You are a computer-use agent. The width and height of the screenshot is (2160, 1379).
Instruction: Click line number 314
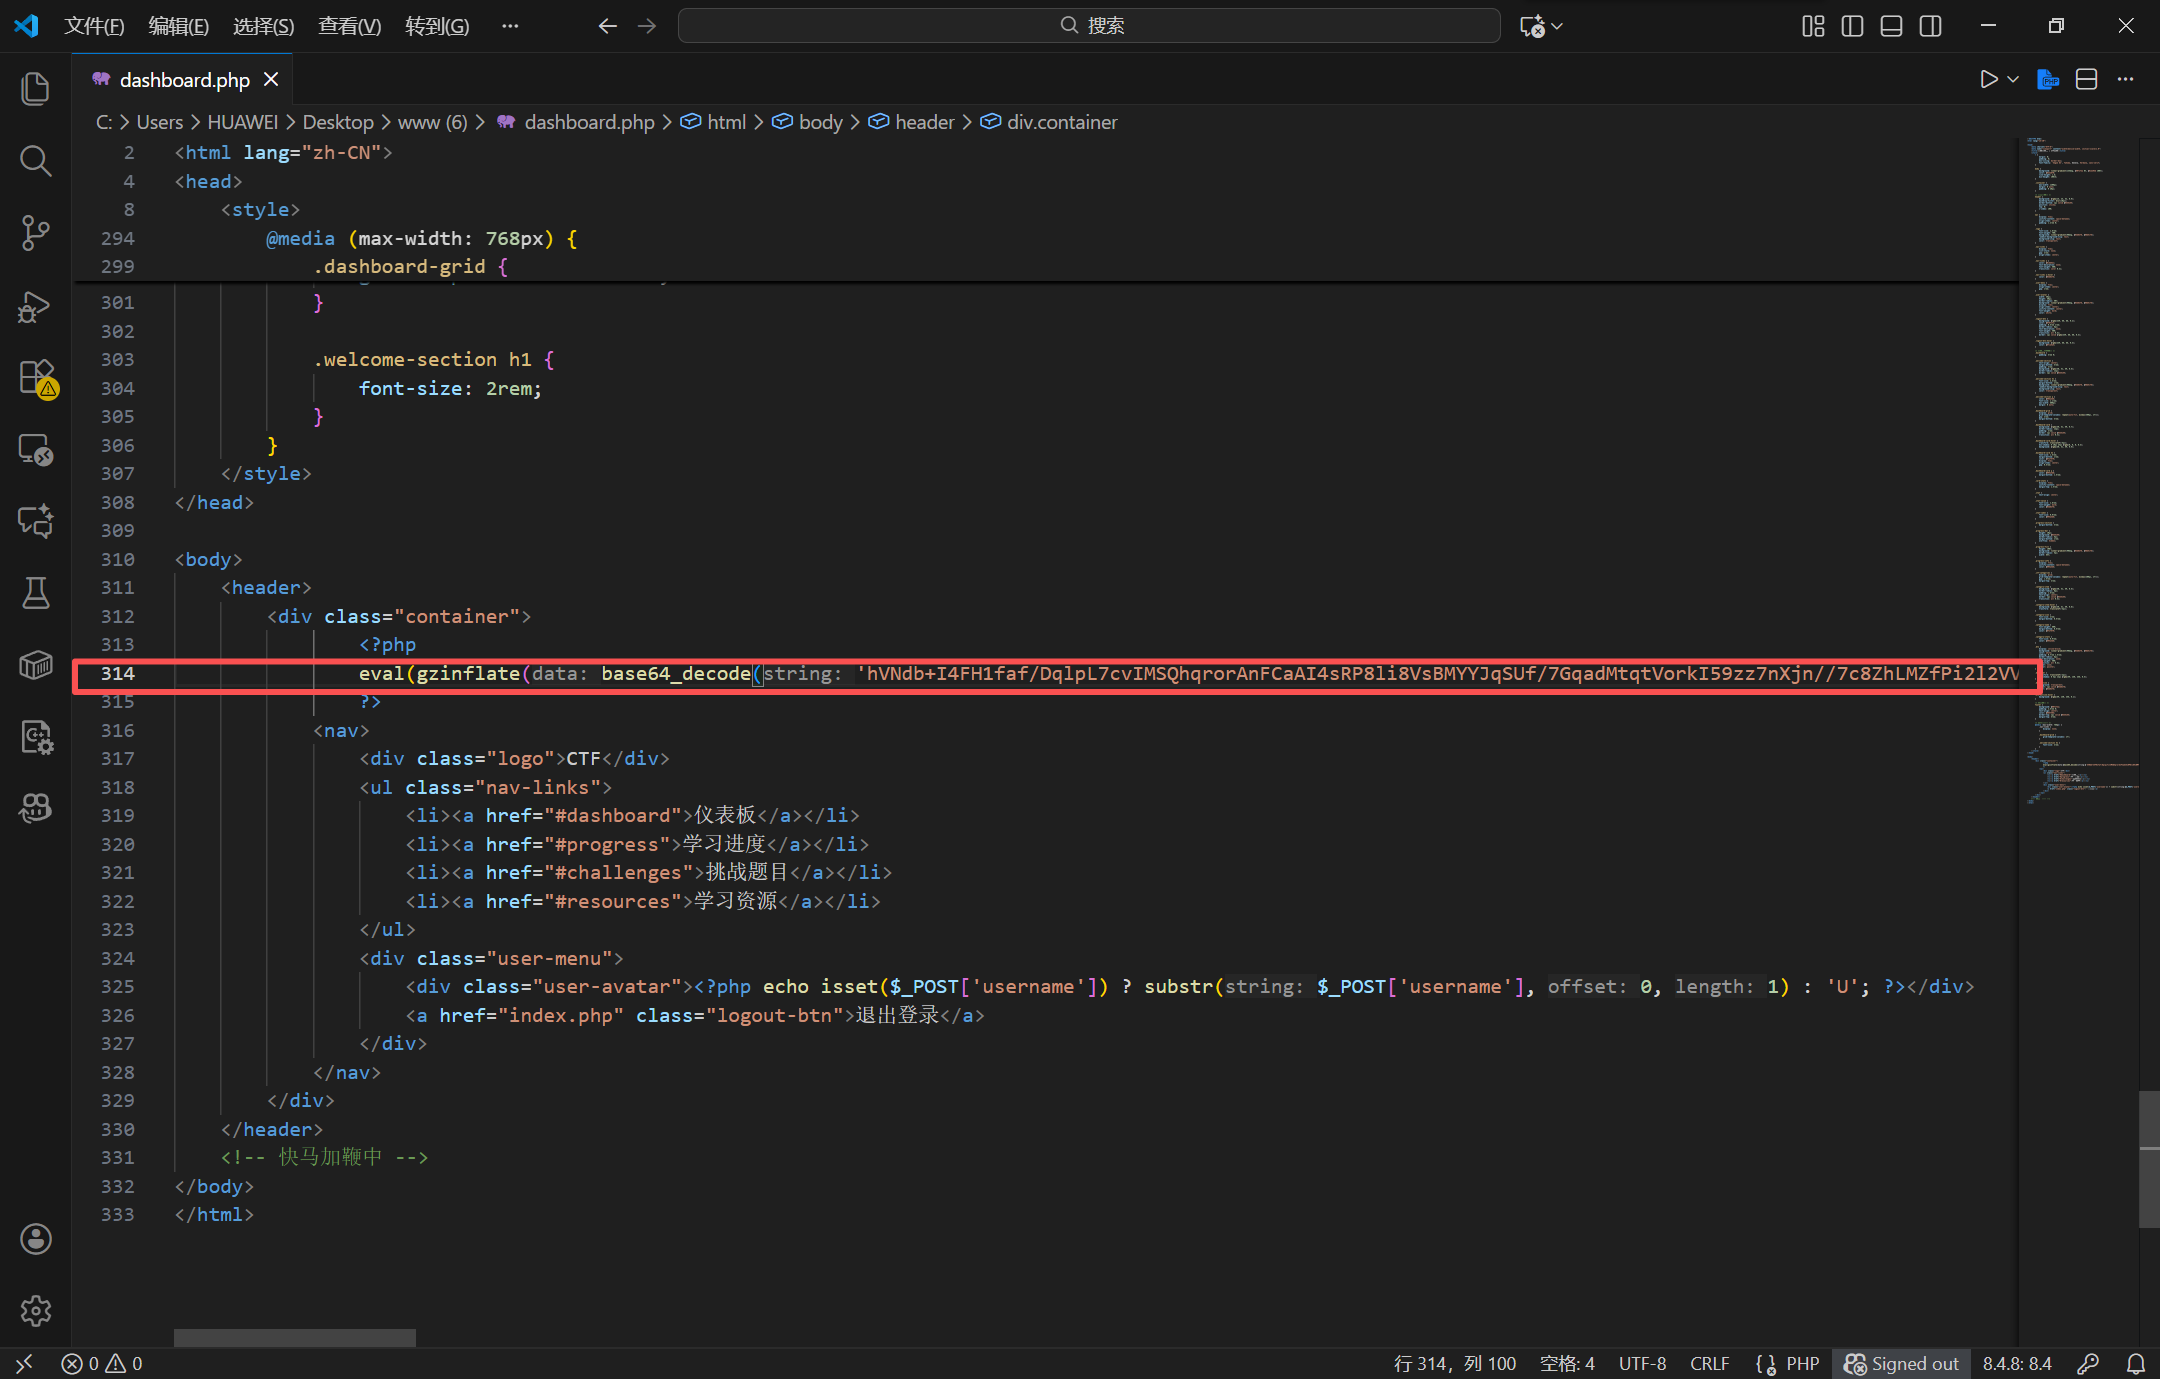click(117, 673)
